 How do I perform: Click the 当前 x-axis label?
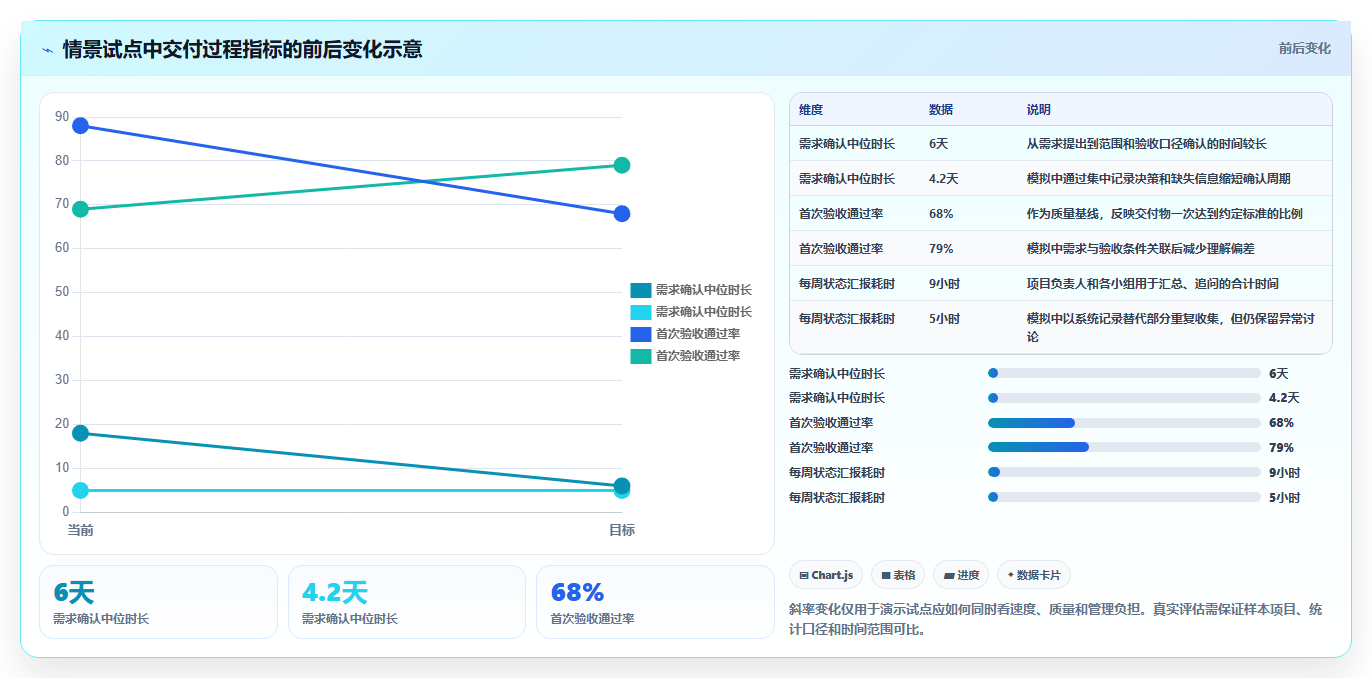pyautogui.click(x=81, y=530)
